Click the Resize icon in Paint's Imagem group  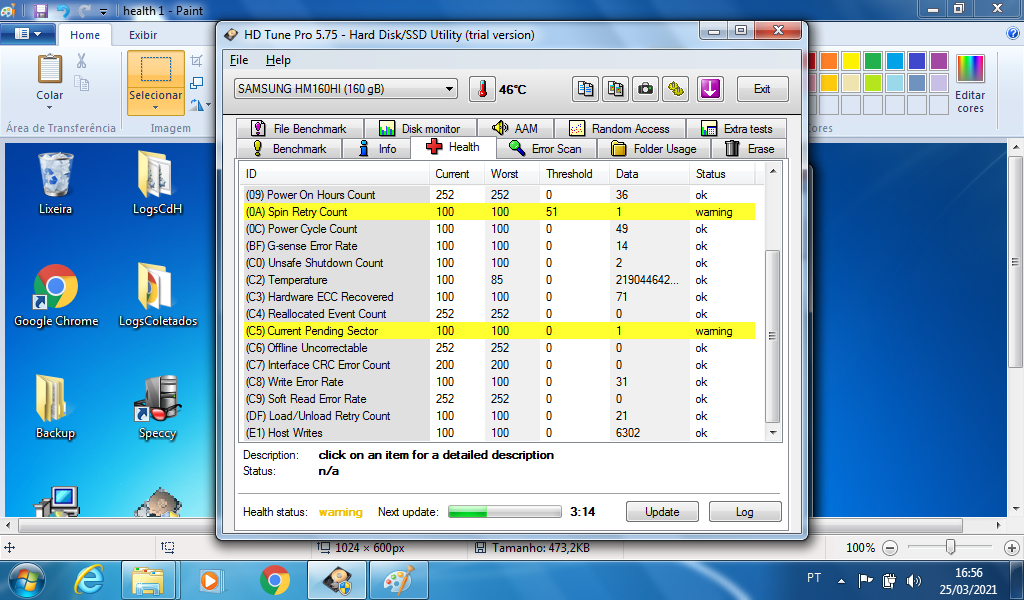196,83
